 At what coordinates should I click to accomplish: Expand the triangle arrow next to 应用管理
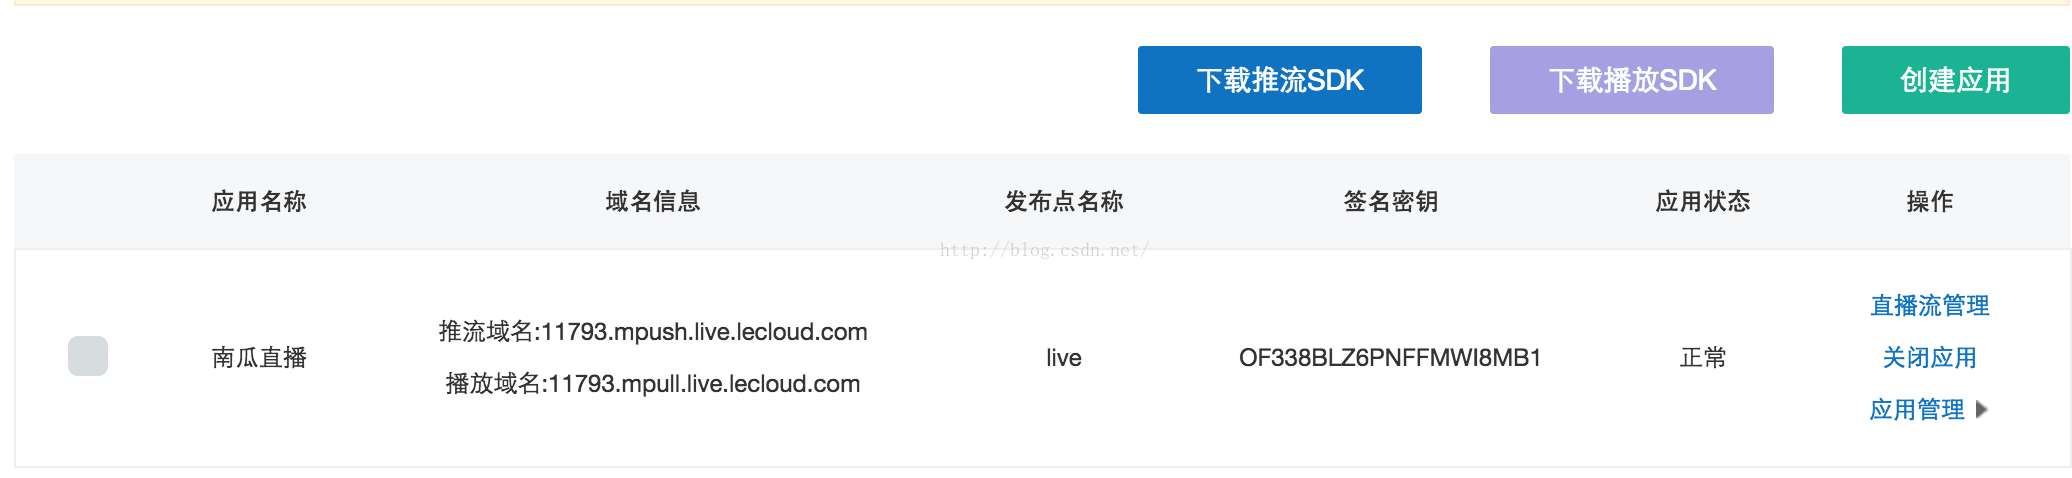point(1981,409)
